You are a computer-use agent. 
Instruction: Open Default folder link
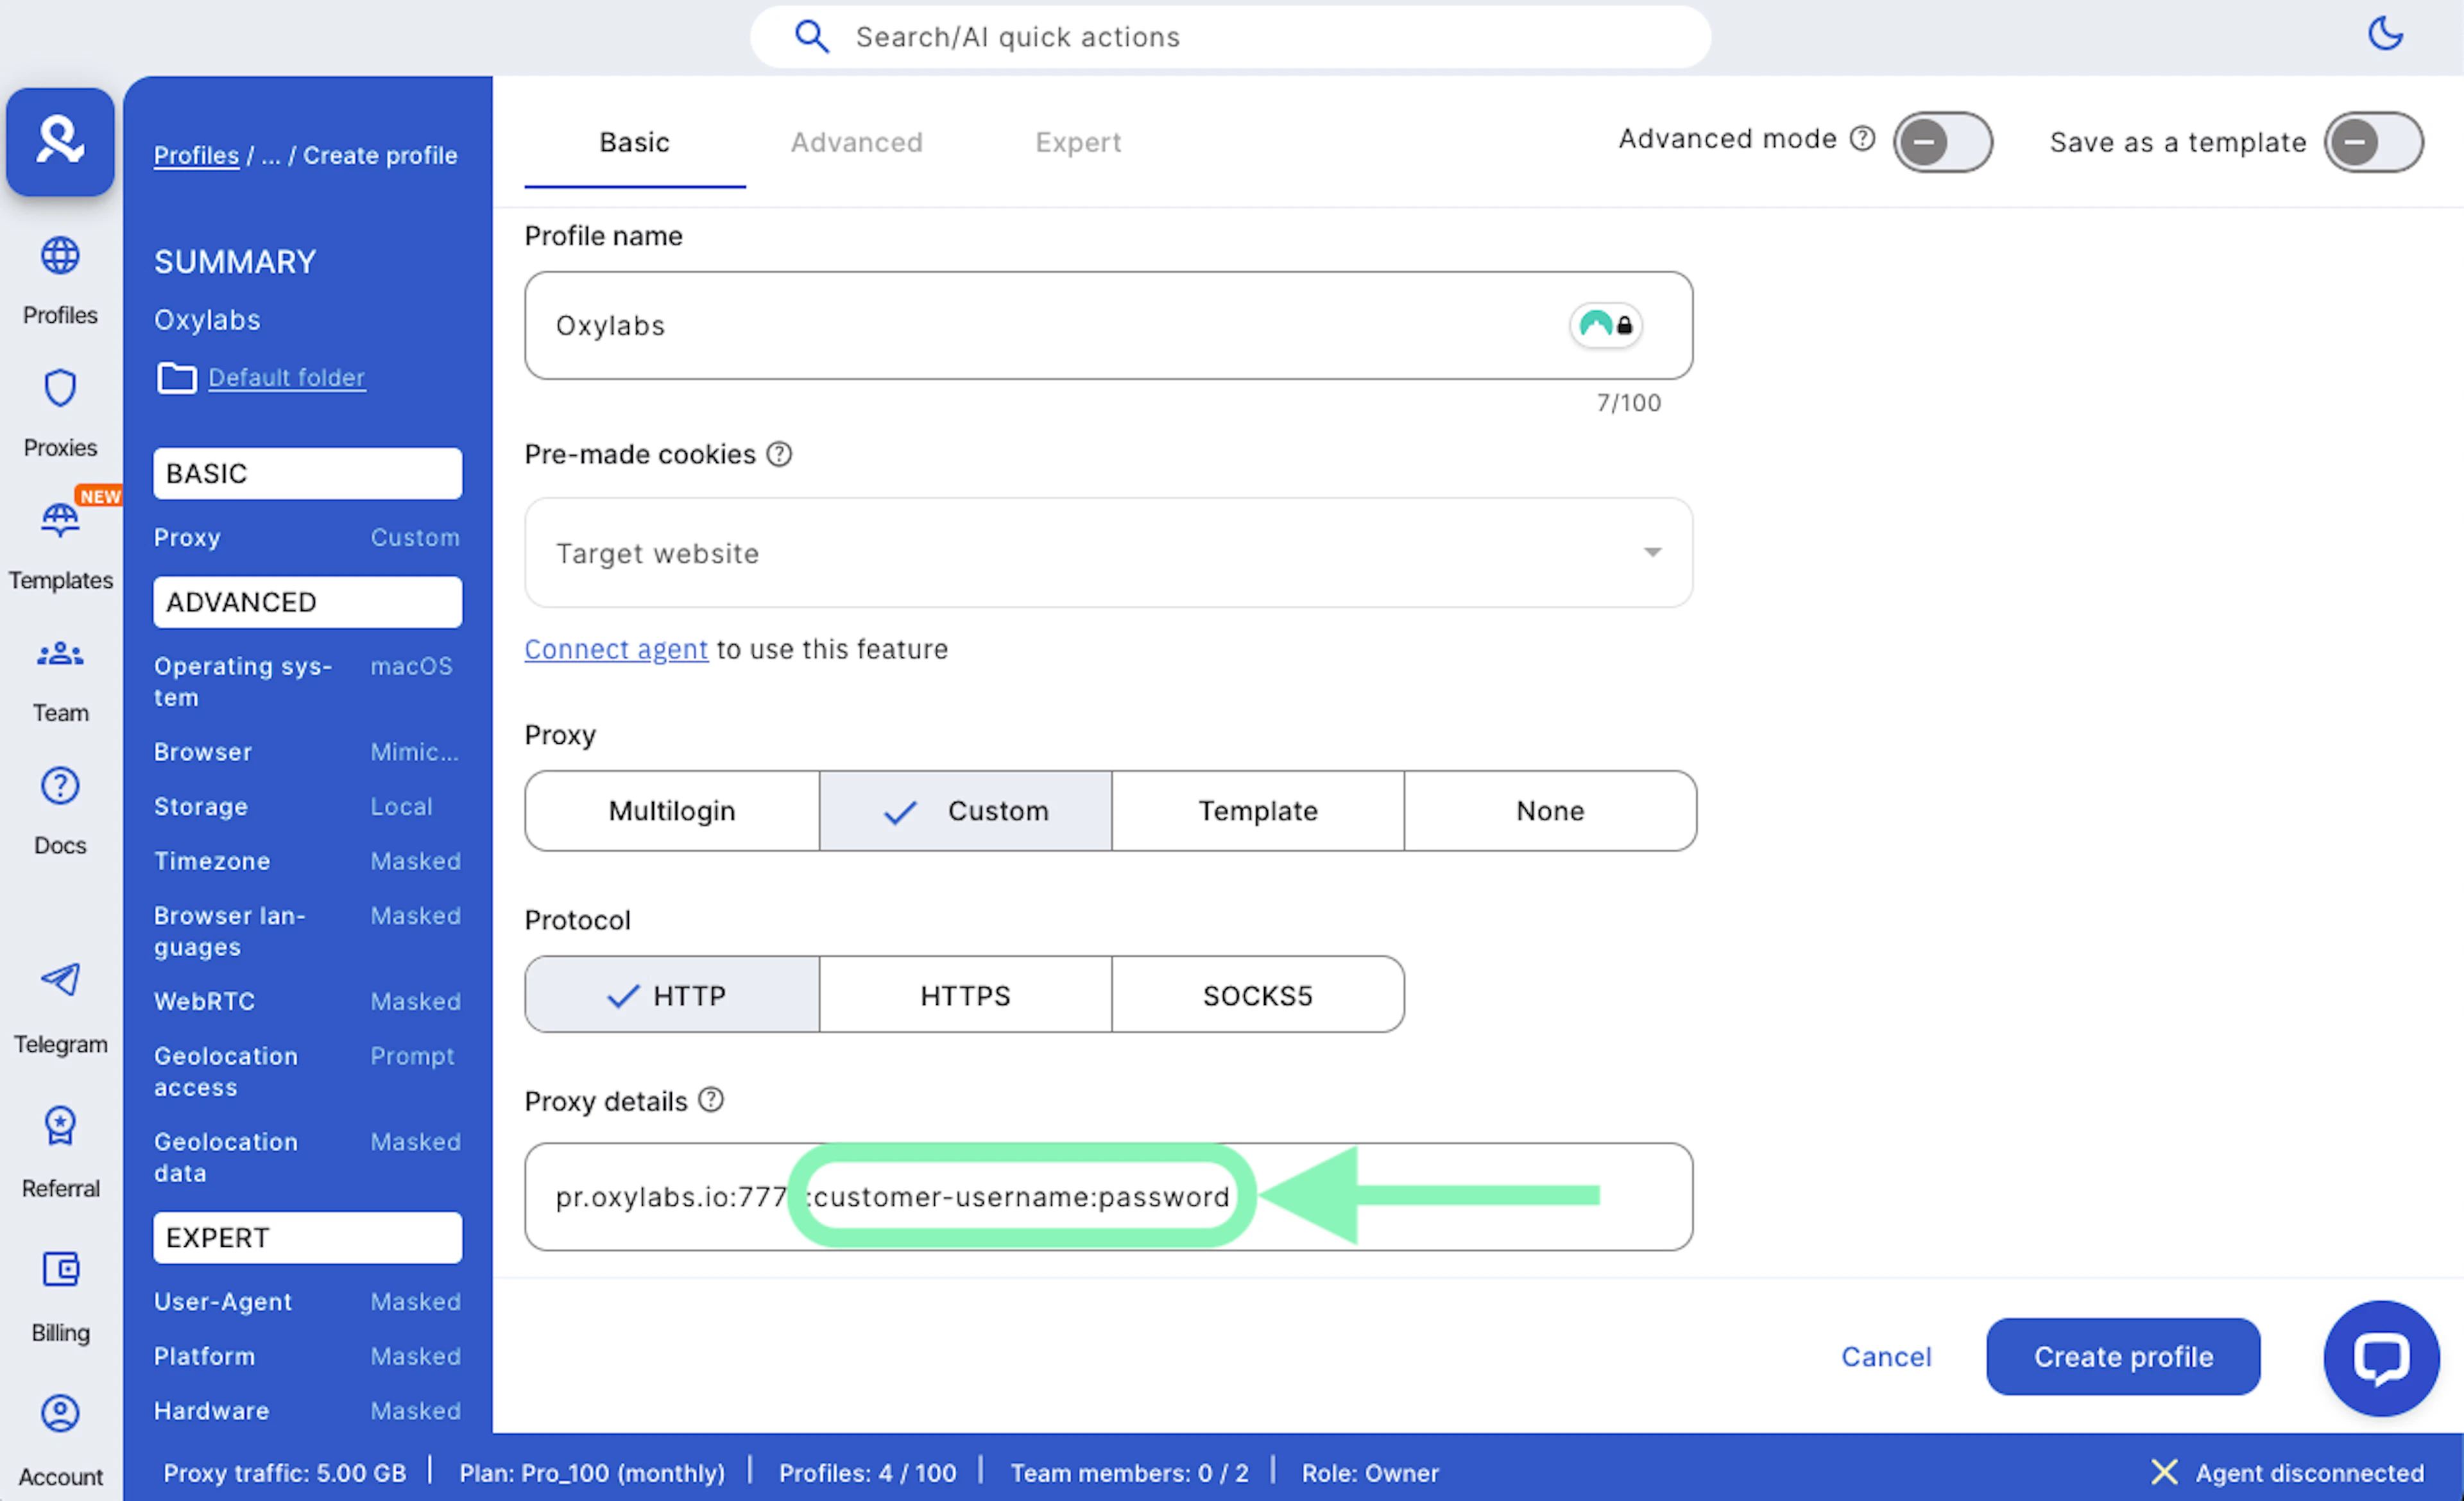286,377
